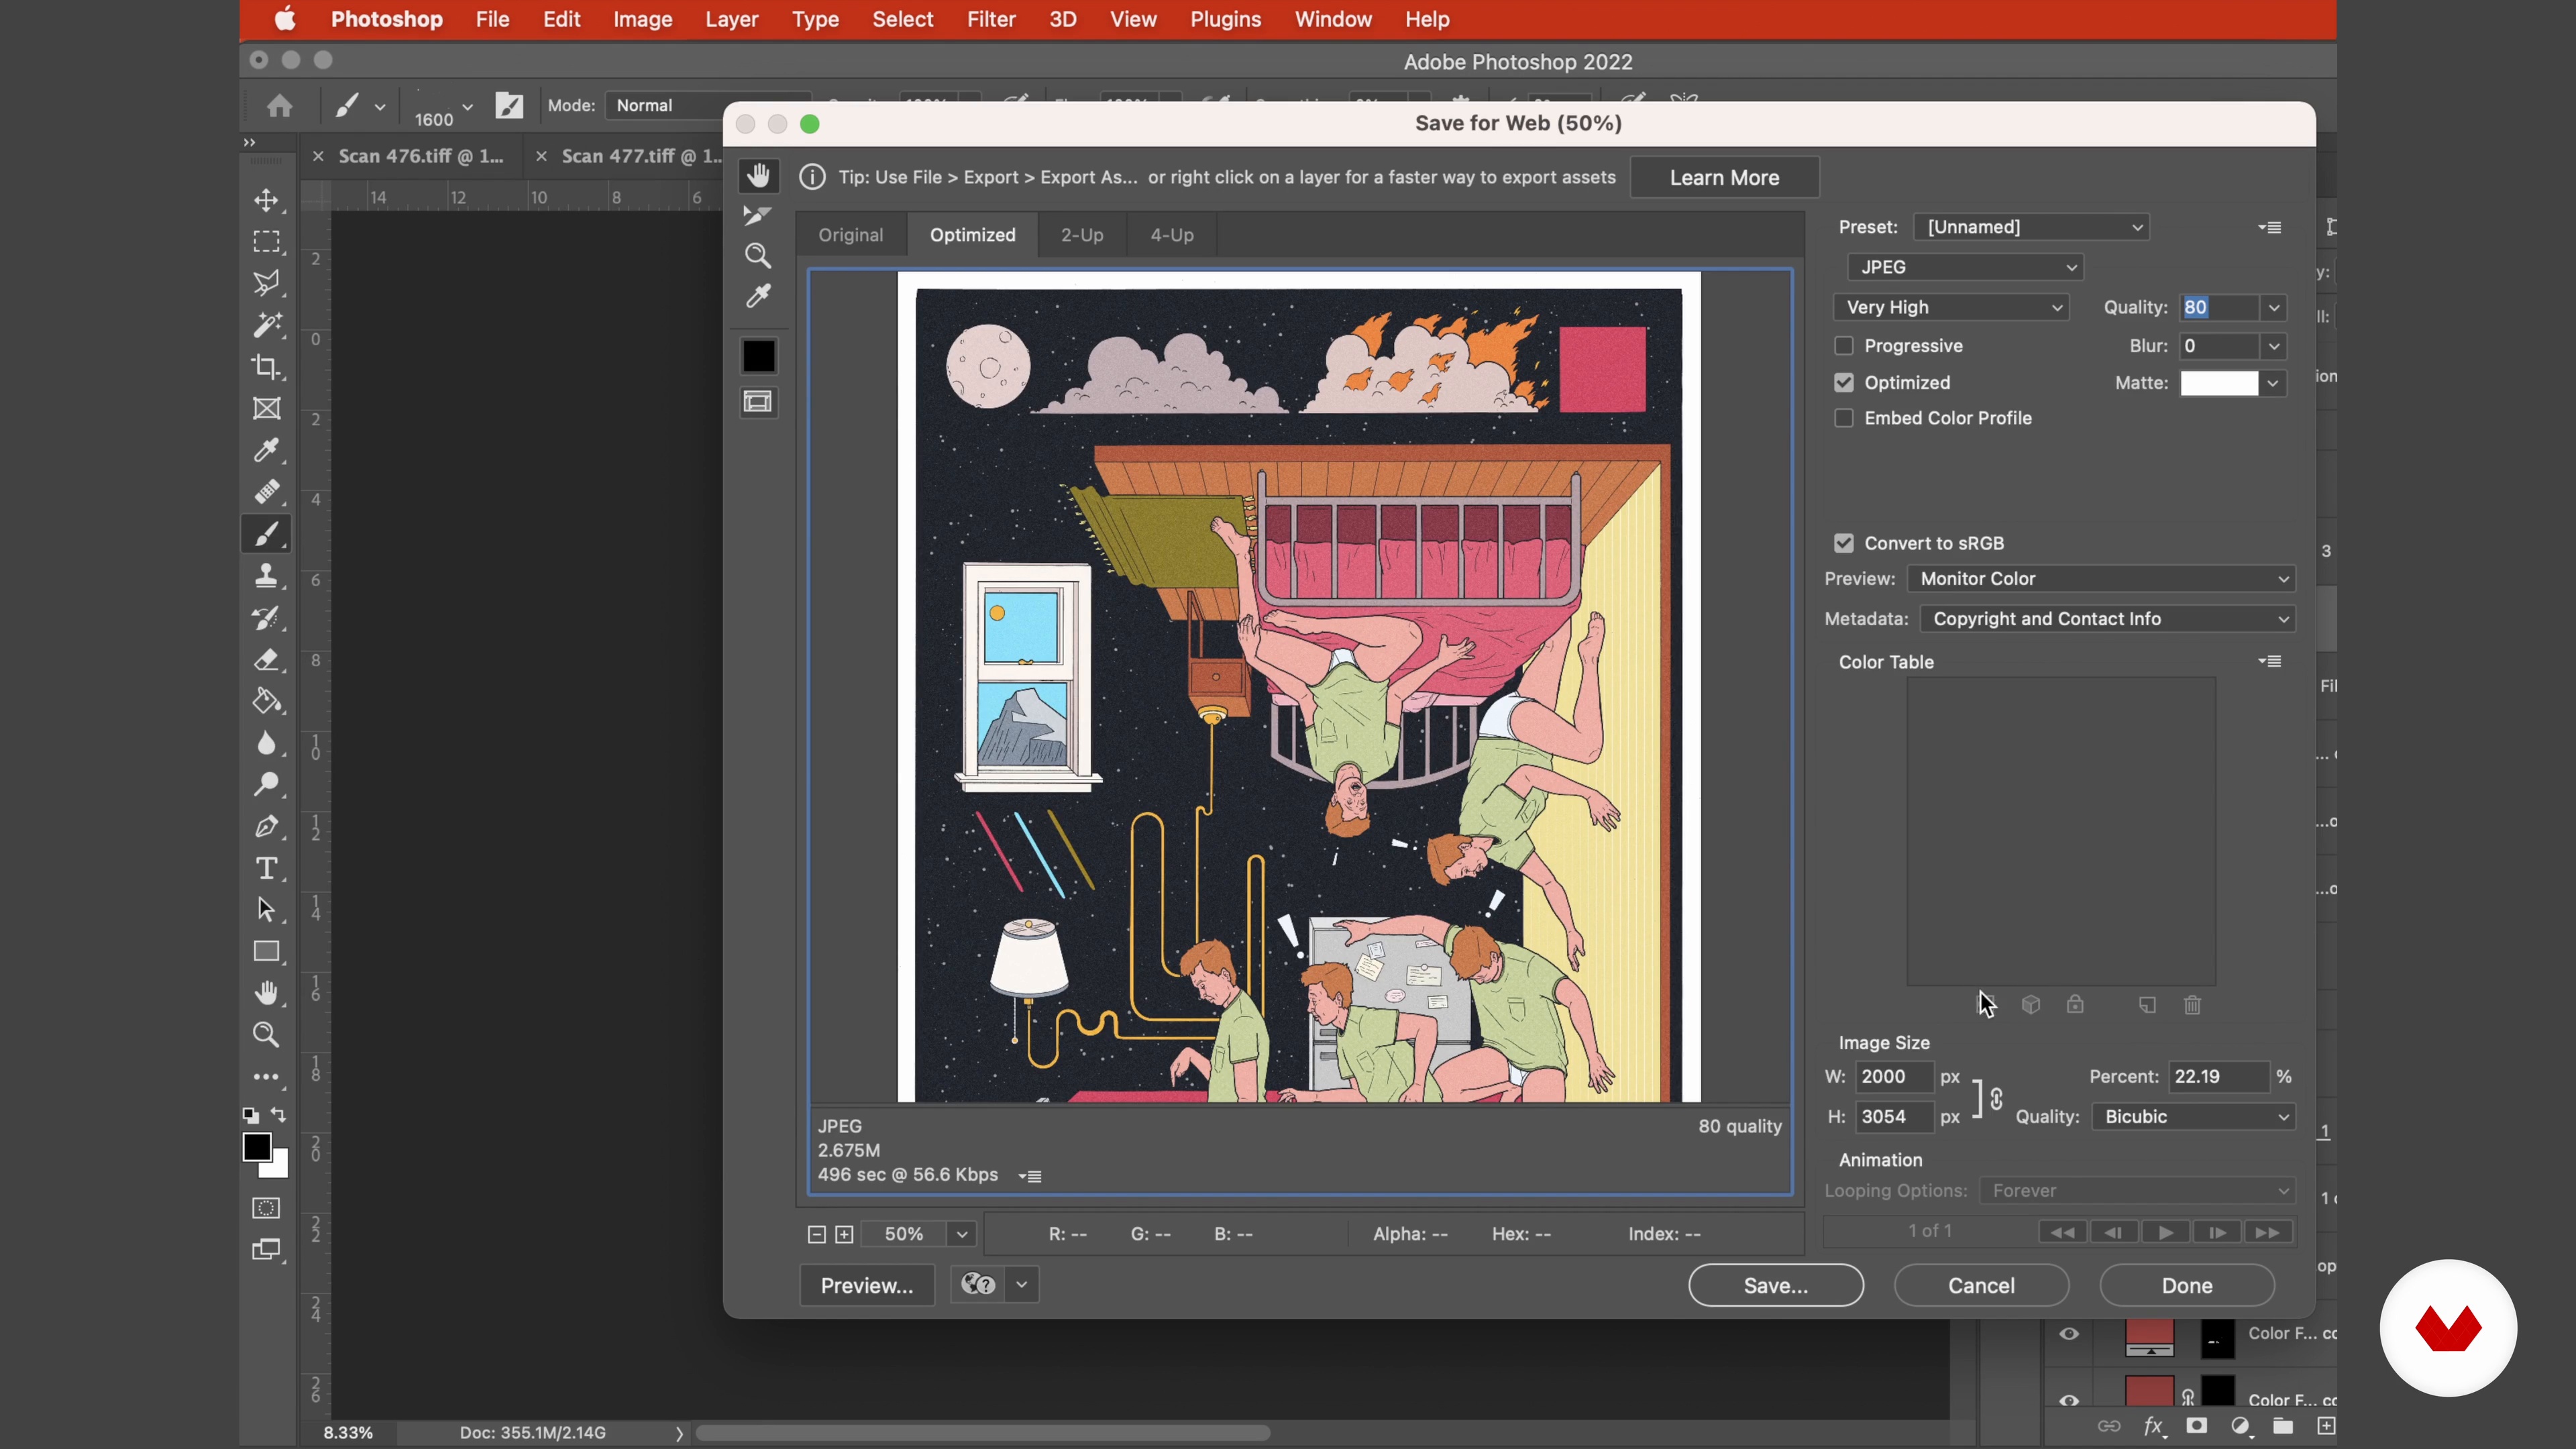Click the Learn More button
The height and width of the screenshot is (1449, 2576).
click(1725, 178)
